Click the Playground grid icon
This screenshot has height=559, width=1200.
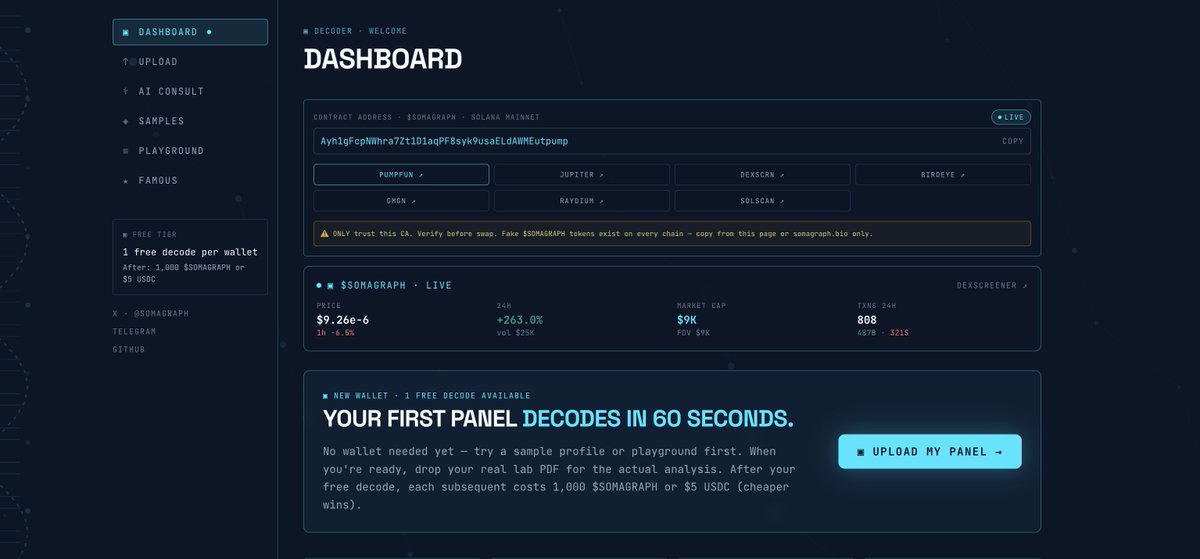pyautogui.click(x=126, y=151)
